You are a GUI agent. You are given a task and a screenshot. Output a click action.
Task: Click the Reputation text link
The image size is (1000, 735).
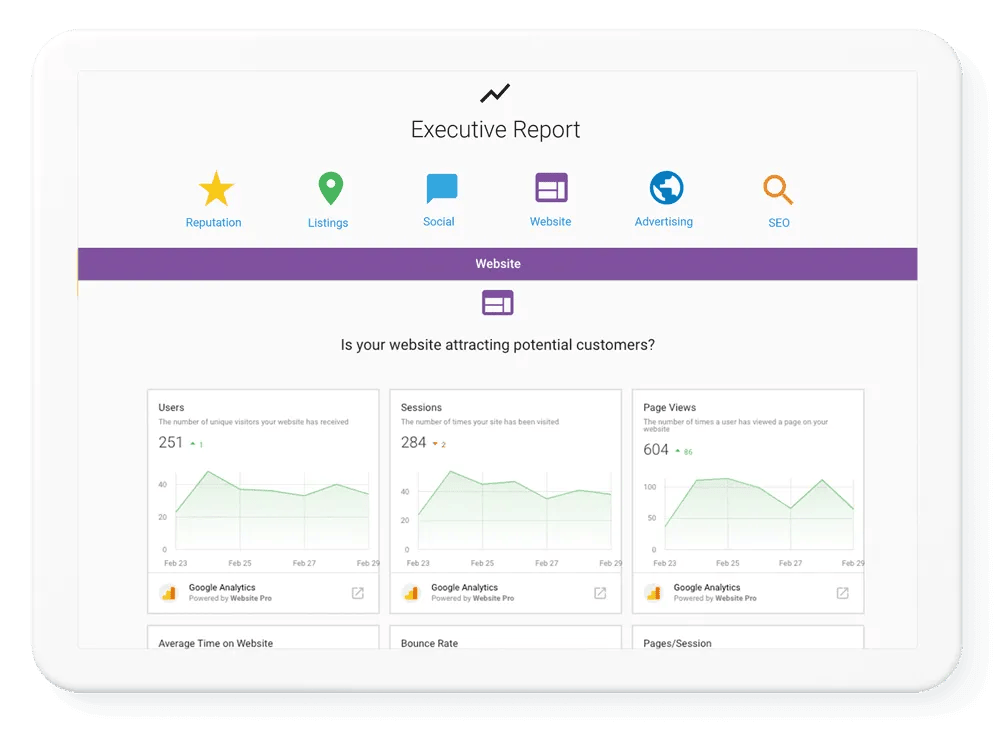coord(214,223)
